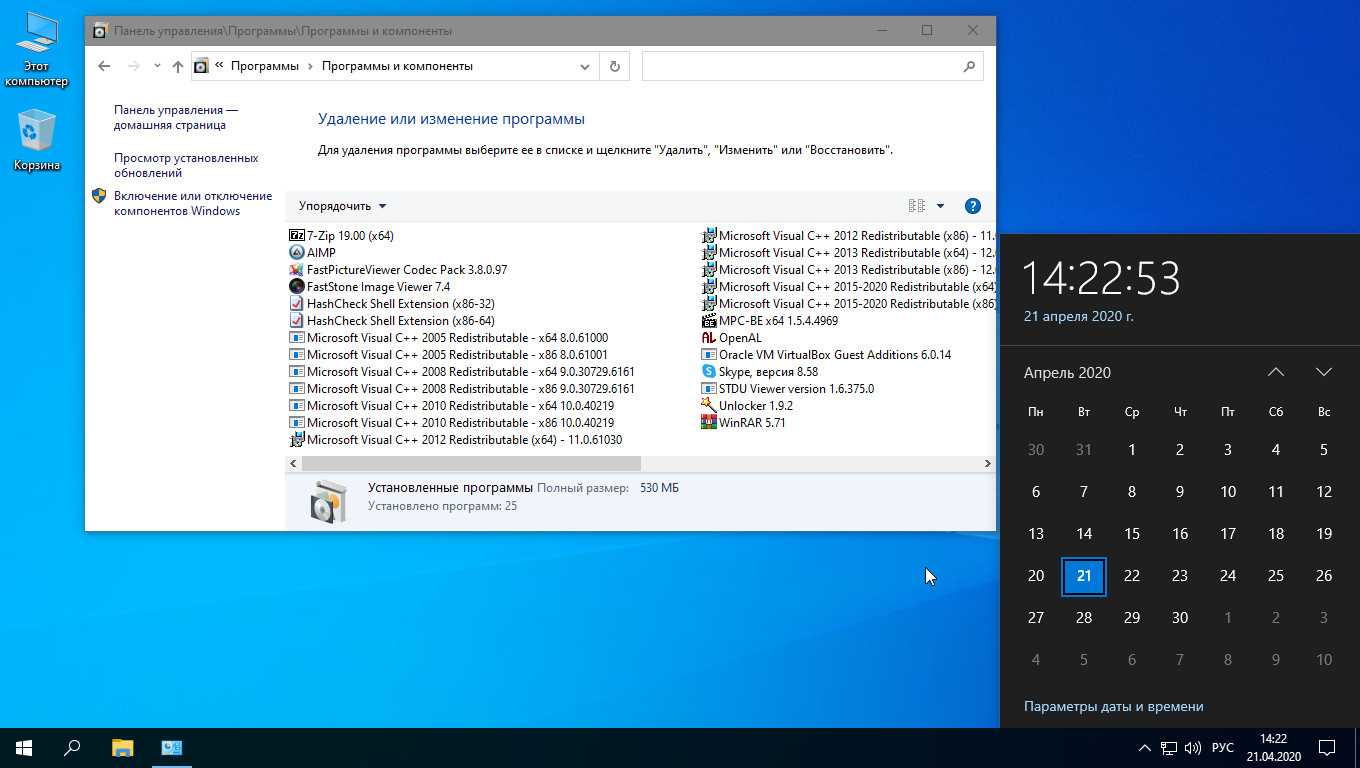Select the WinRAR 5.71 program icon
The width and height of the screenshot is (1360, 768).
(x=711, y=422)
